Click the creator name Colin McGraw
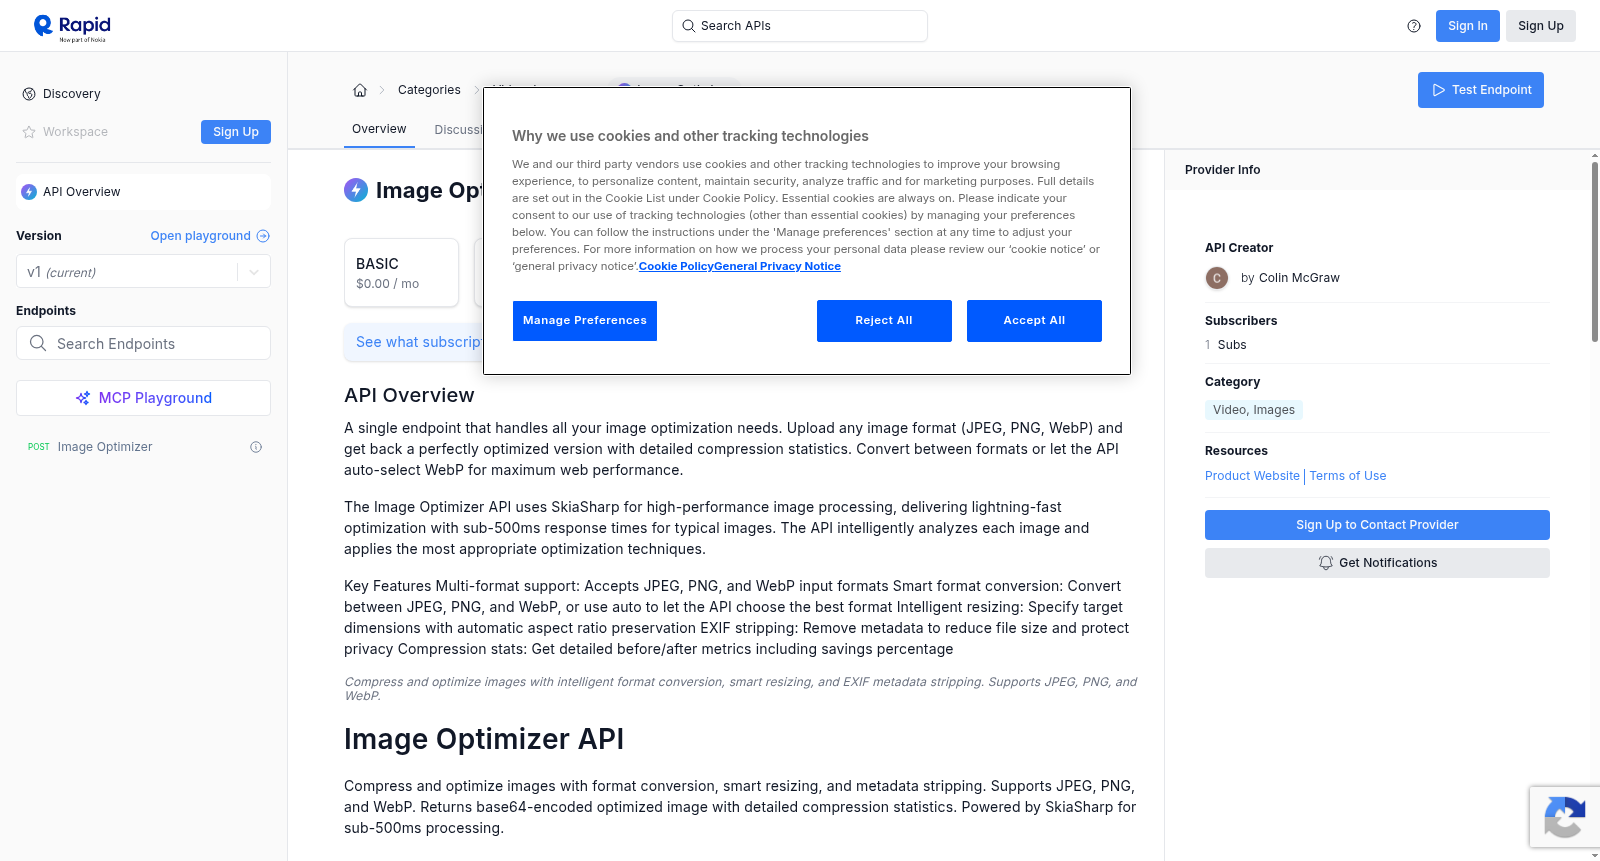Screen dimensions: 1600x861 click(1299, 278)
